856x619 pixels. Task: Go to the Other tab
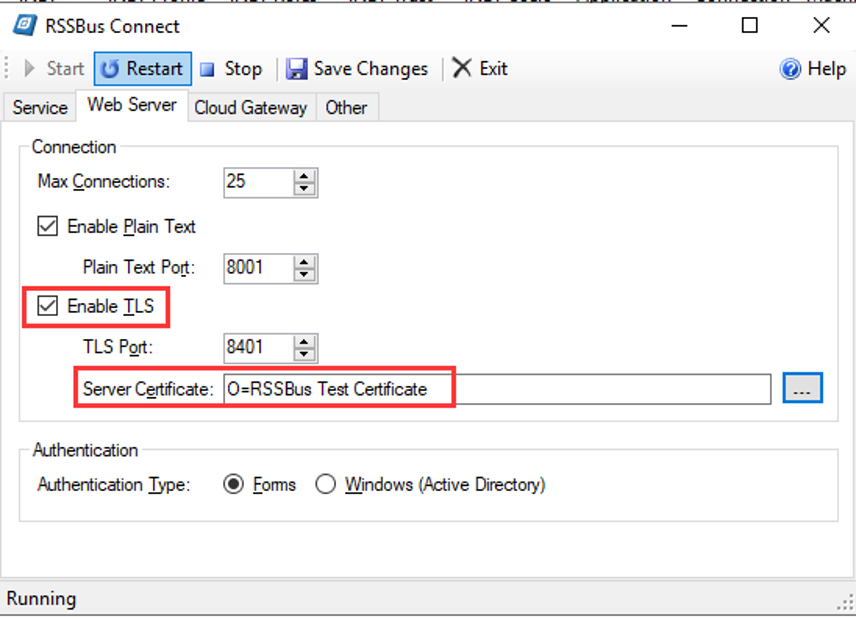coord(346,108)
